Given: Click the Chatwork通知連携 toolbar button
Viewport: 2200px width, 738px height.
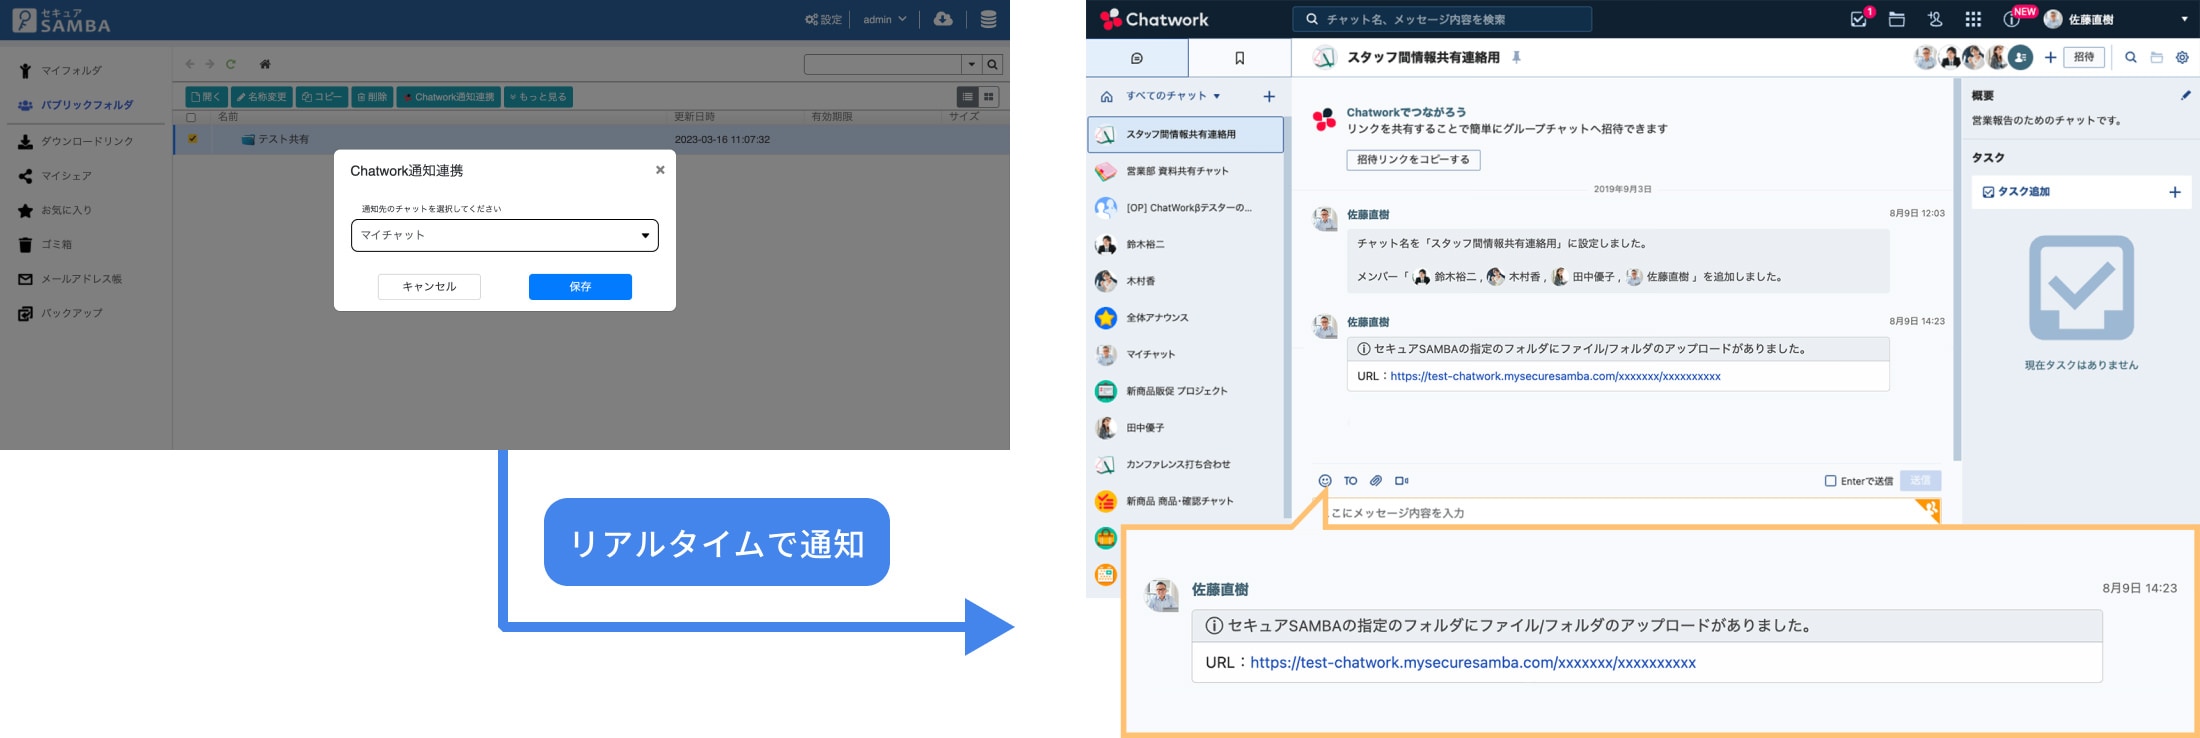Looking at the screenshot, I should point(448,97).
